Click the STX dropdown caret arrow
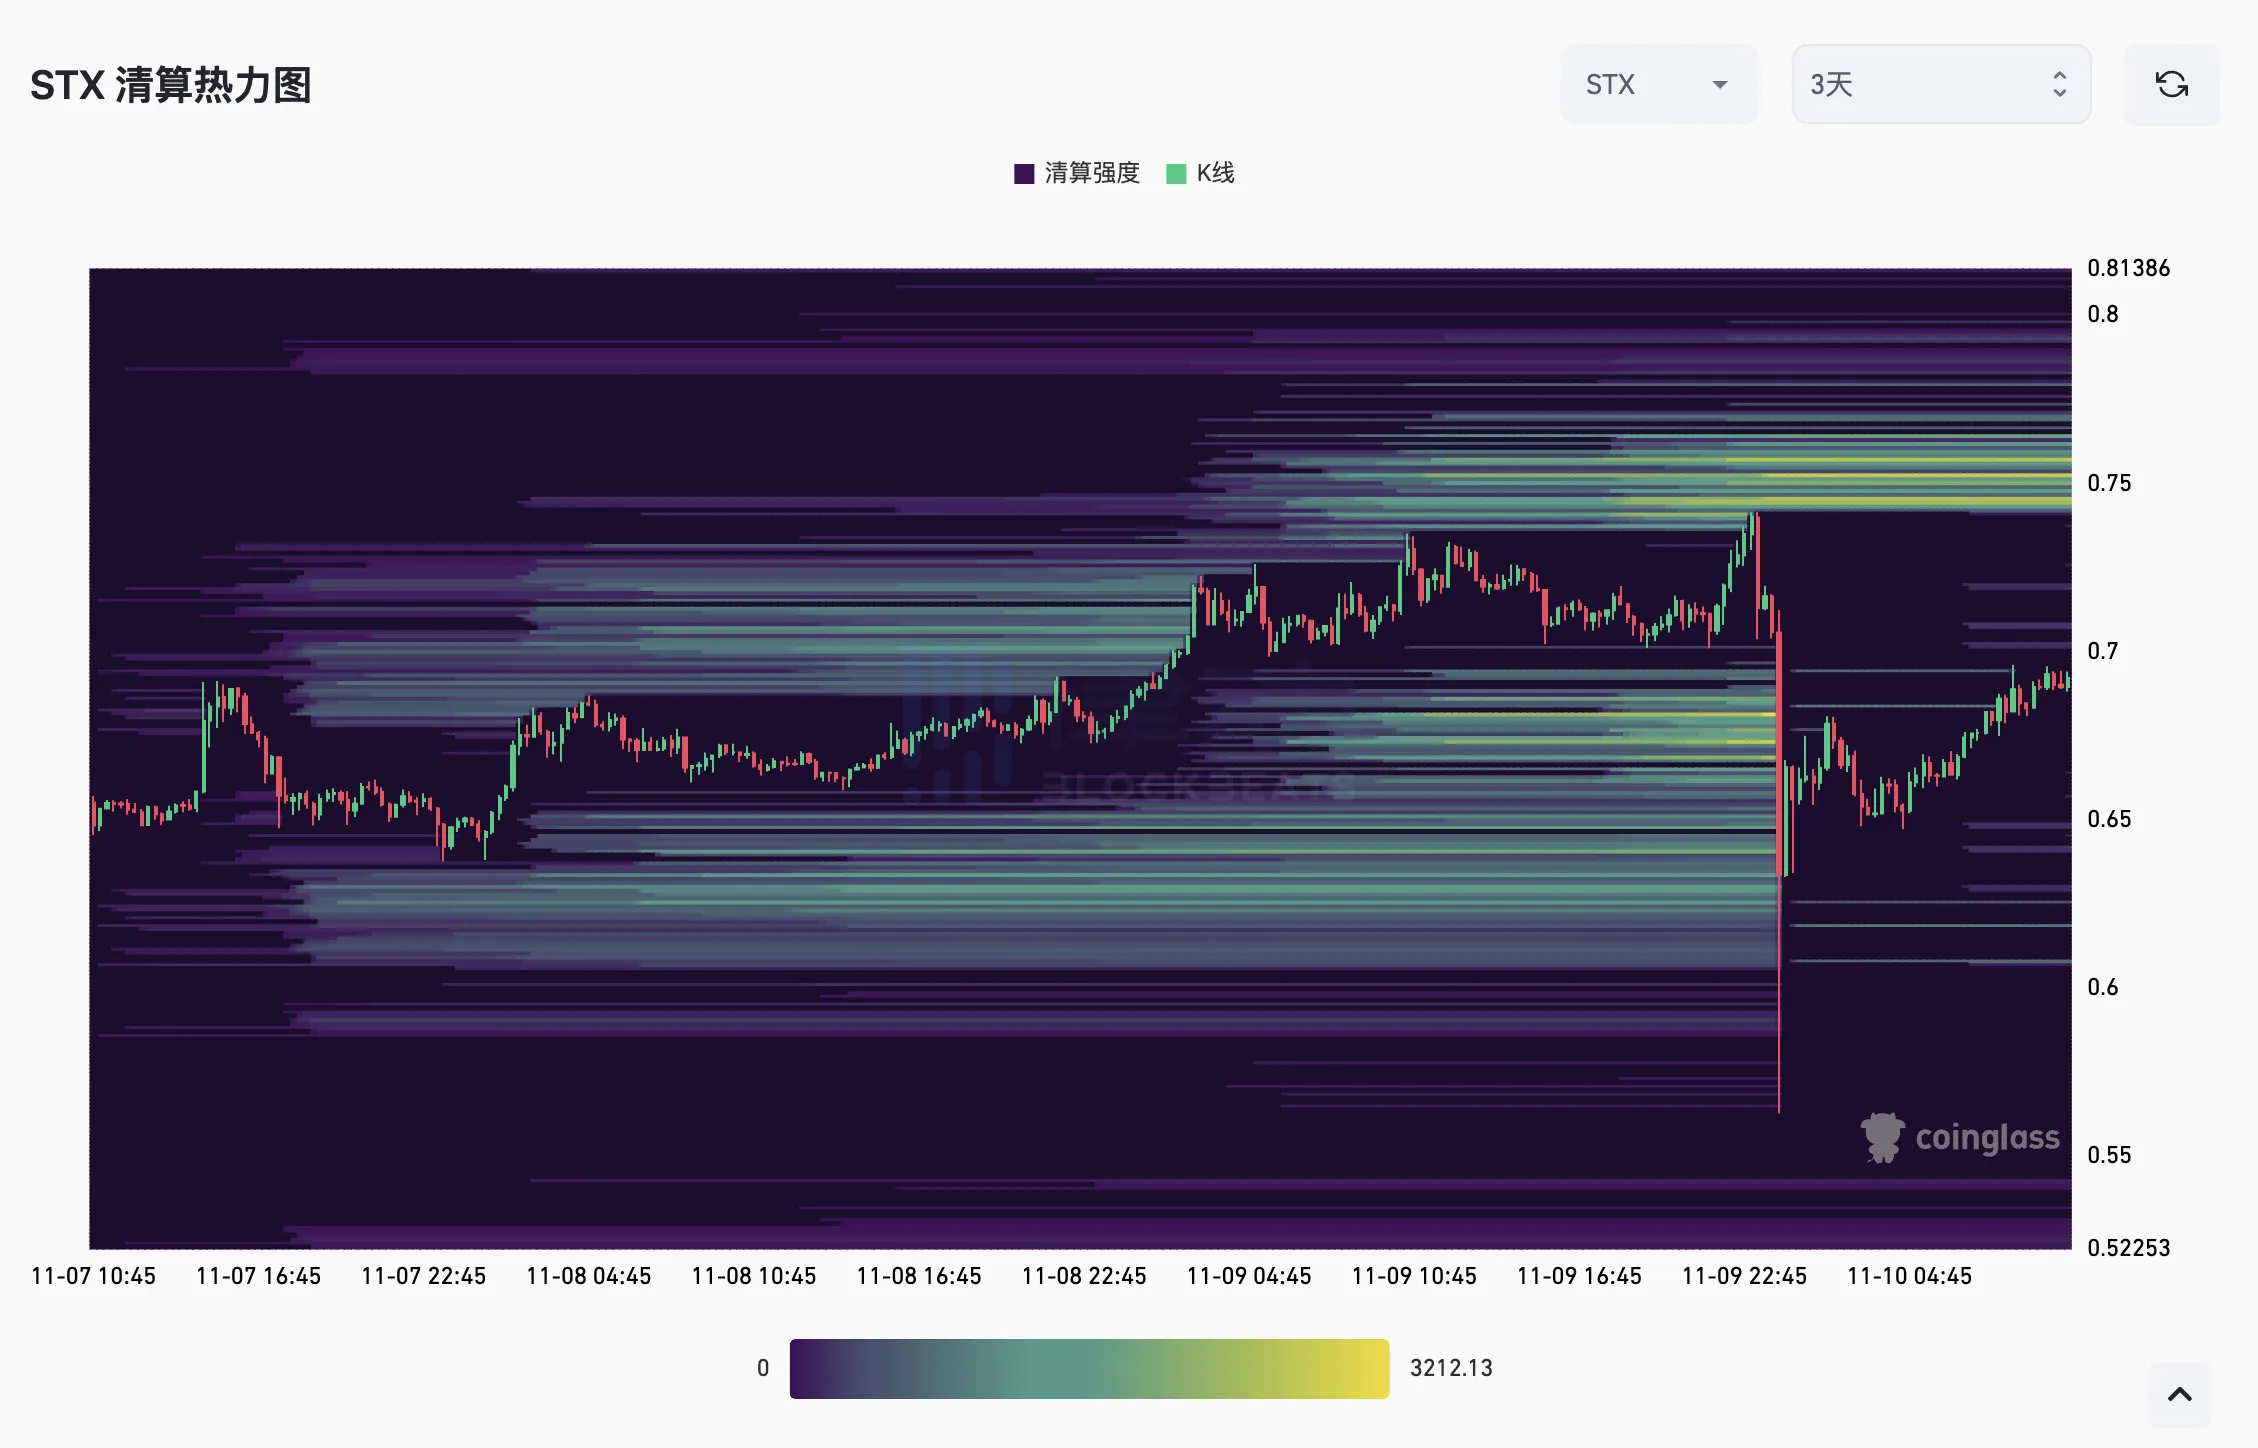This screenshot has height=1448, width=2258. [x=1720, y=85]
